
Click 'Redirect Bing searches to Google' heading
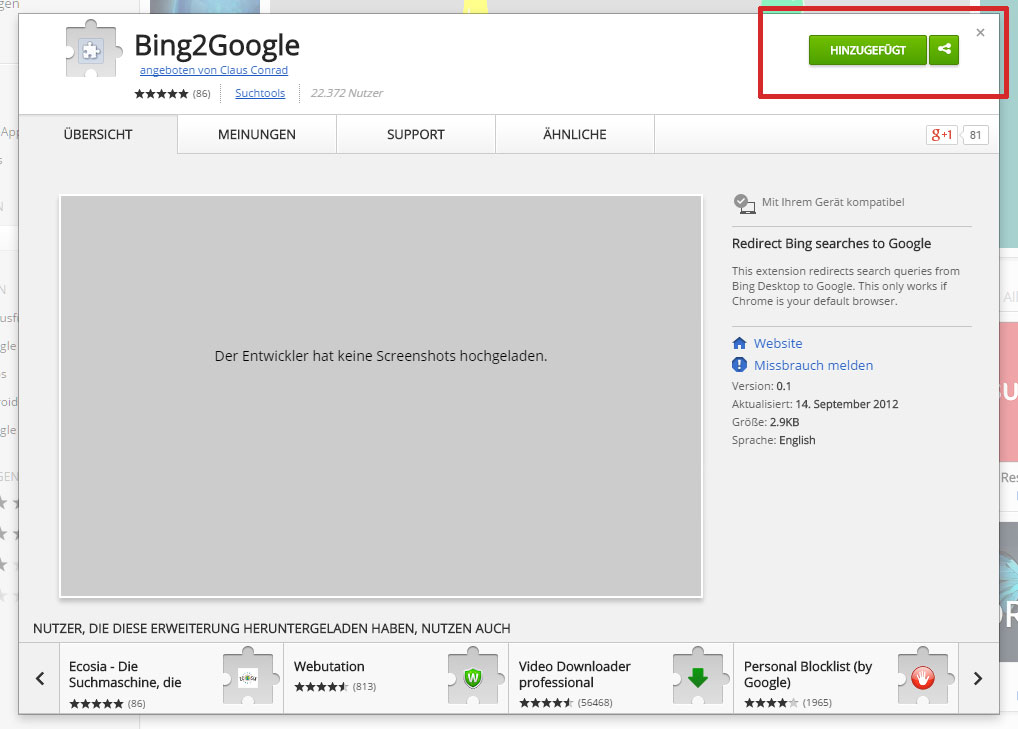832,243
